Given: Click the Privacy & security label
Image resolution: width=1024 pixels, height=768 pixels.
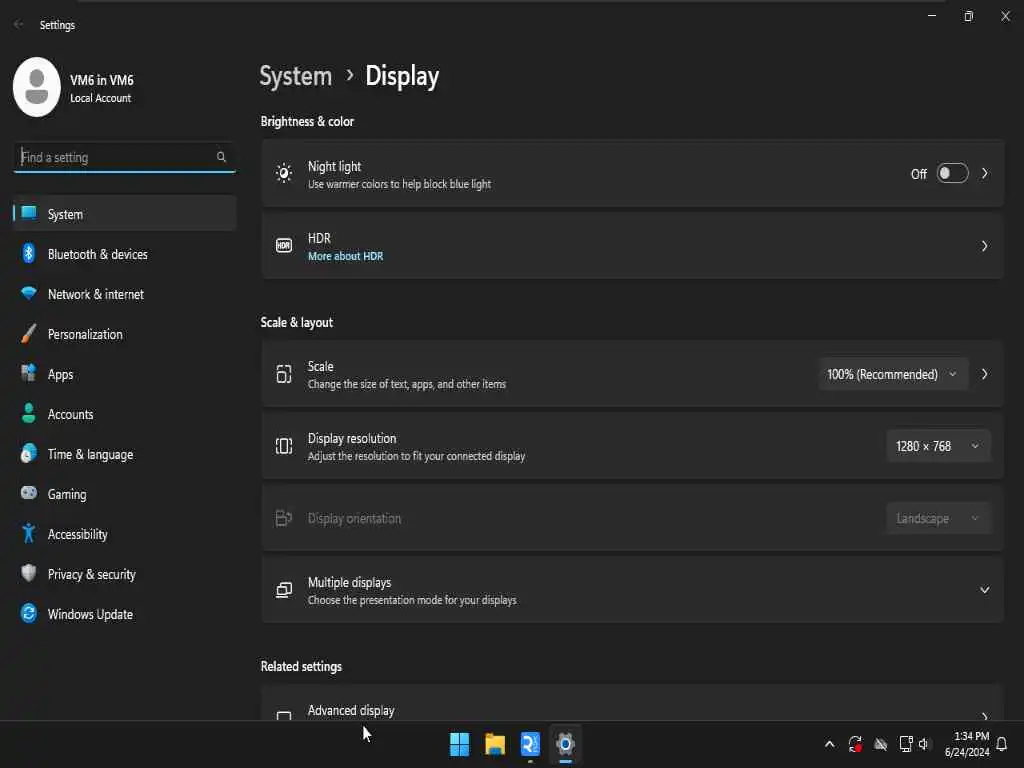Looking at the screenshot, I should (91, 574).
